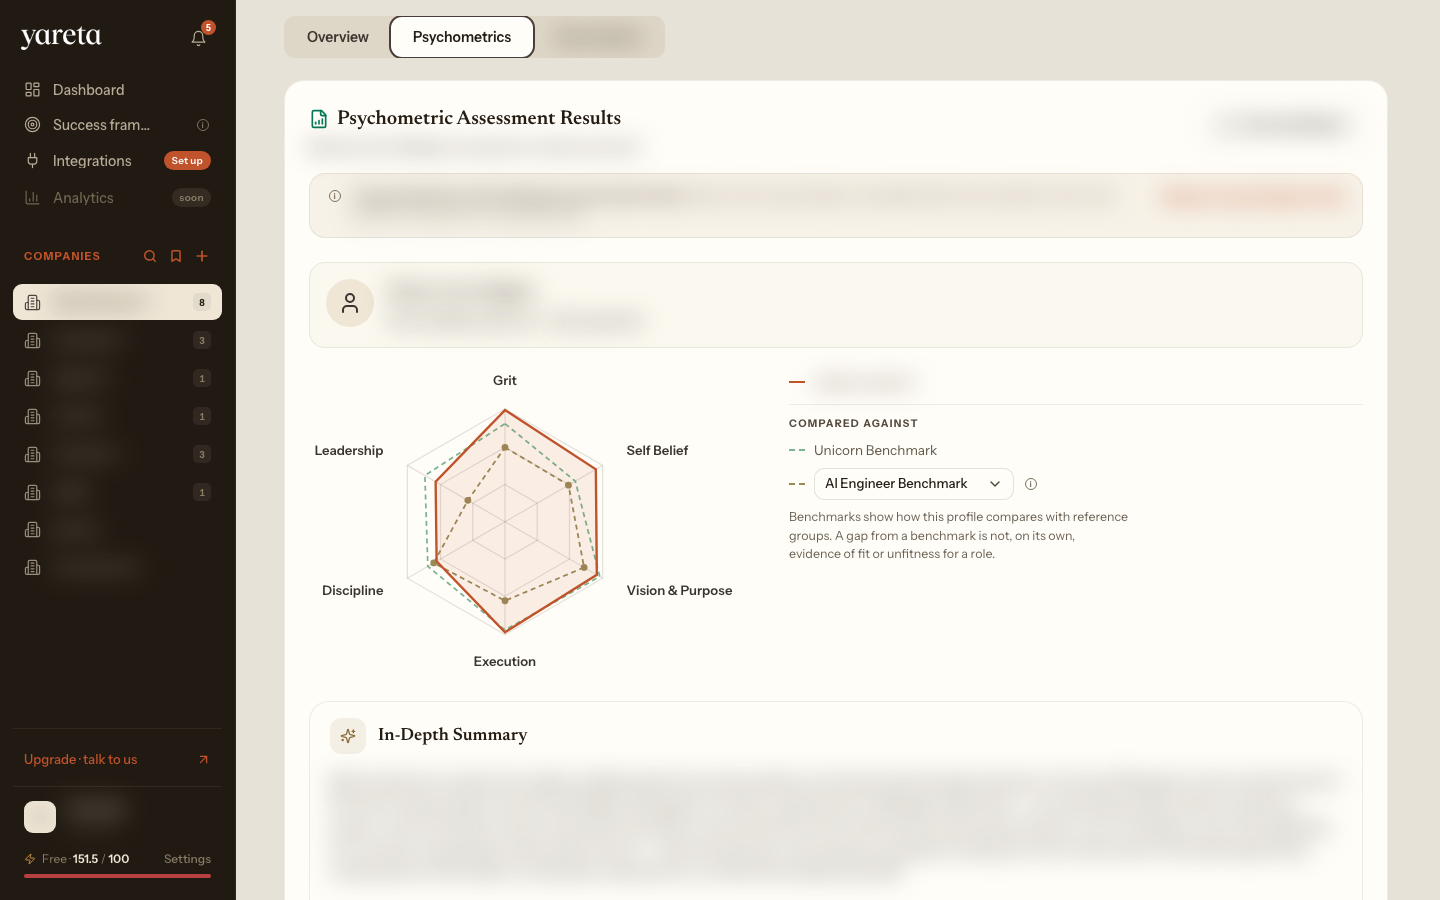Click the Analytics bar chart icon
This screenshot has width=1440, height=900.
coord(32,198)
